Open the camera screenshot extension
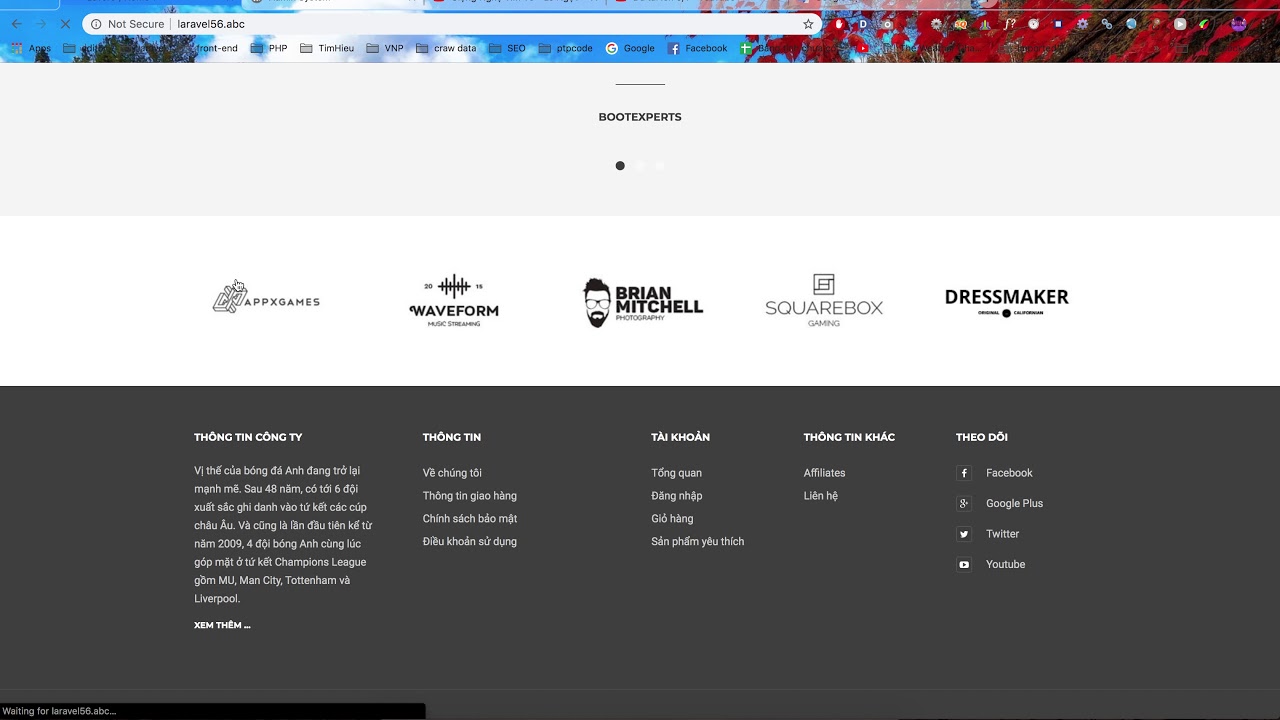 887,24
